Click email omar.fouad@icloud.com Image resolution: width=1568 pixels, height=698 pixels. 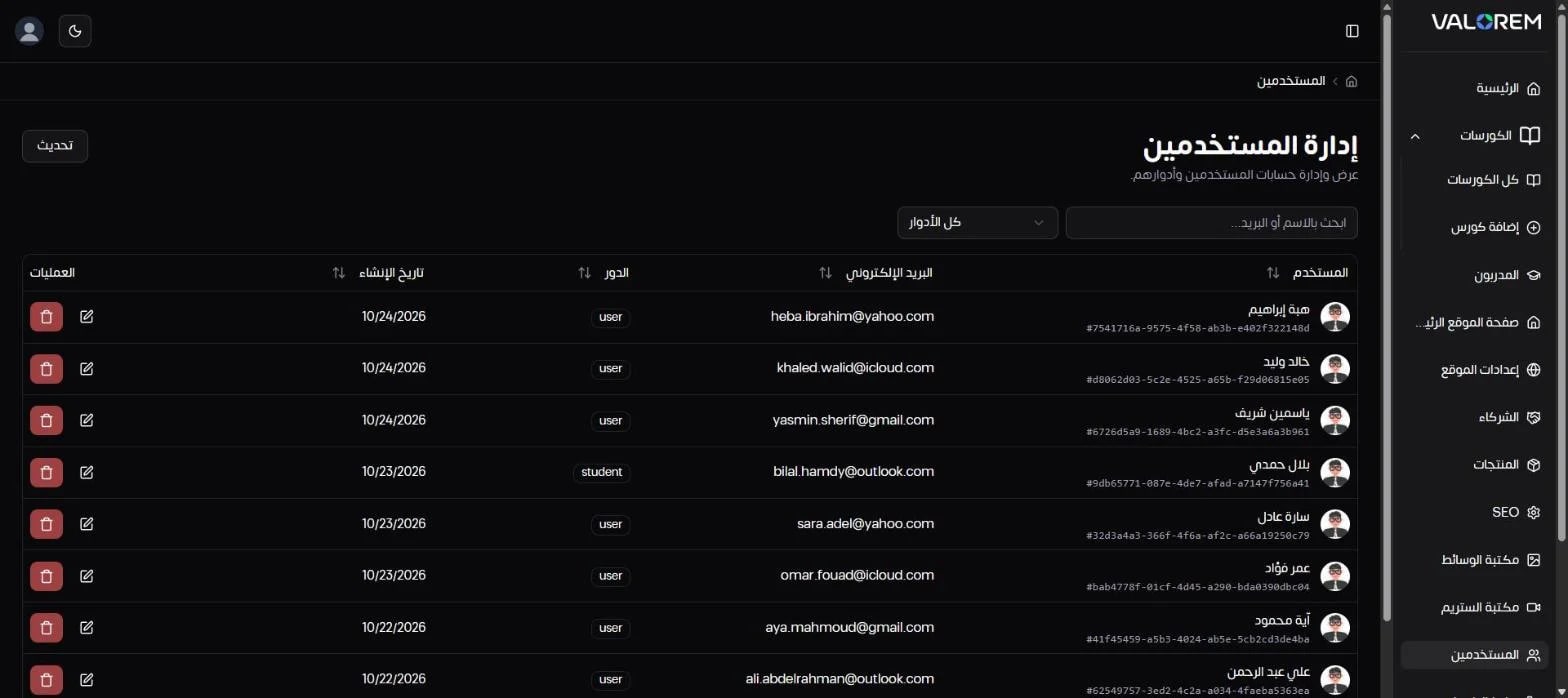(x=857, y=576)
